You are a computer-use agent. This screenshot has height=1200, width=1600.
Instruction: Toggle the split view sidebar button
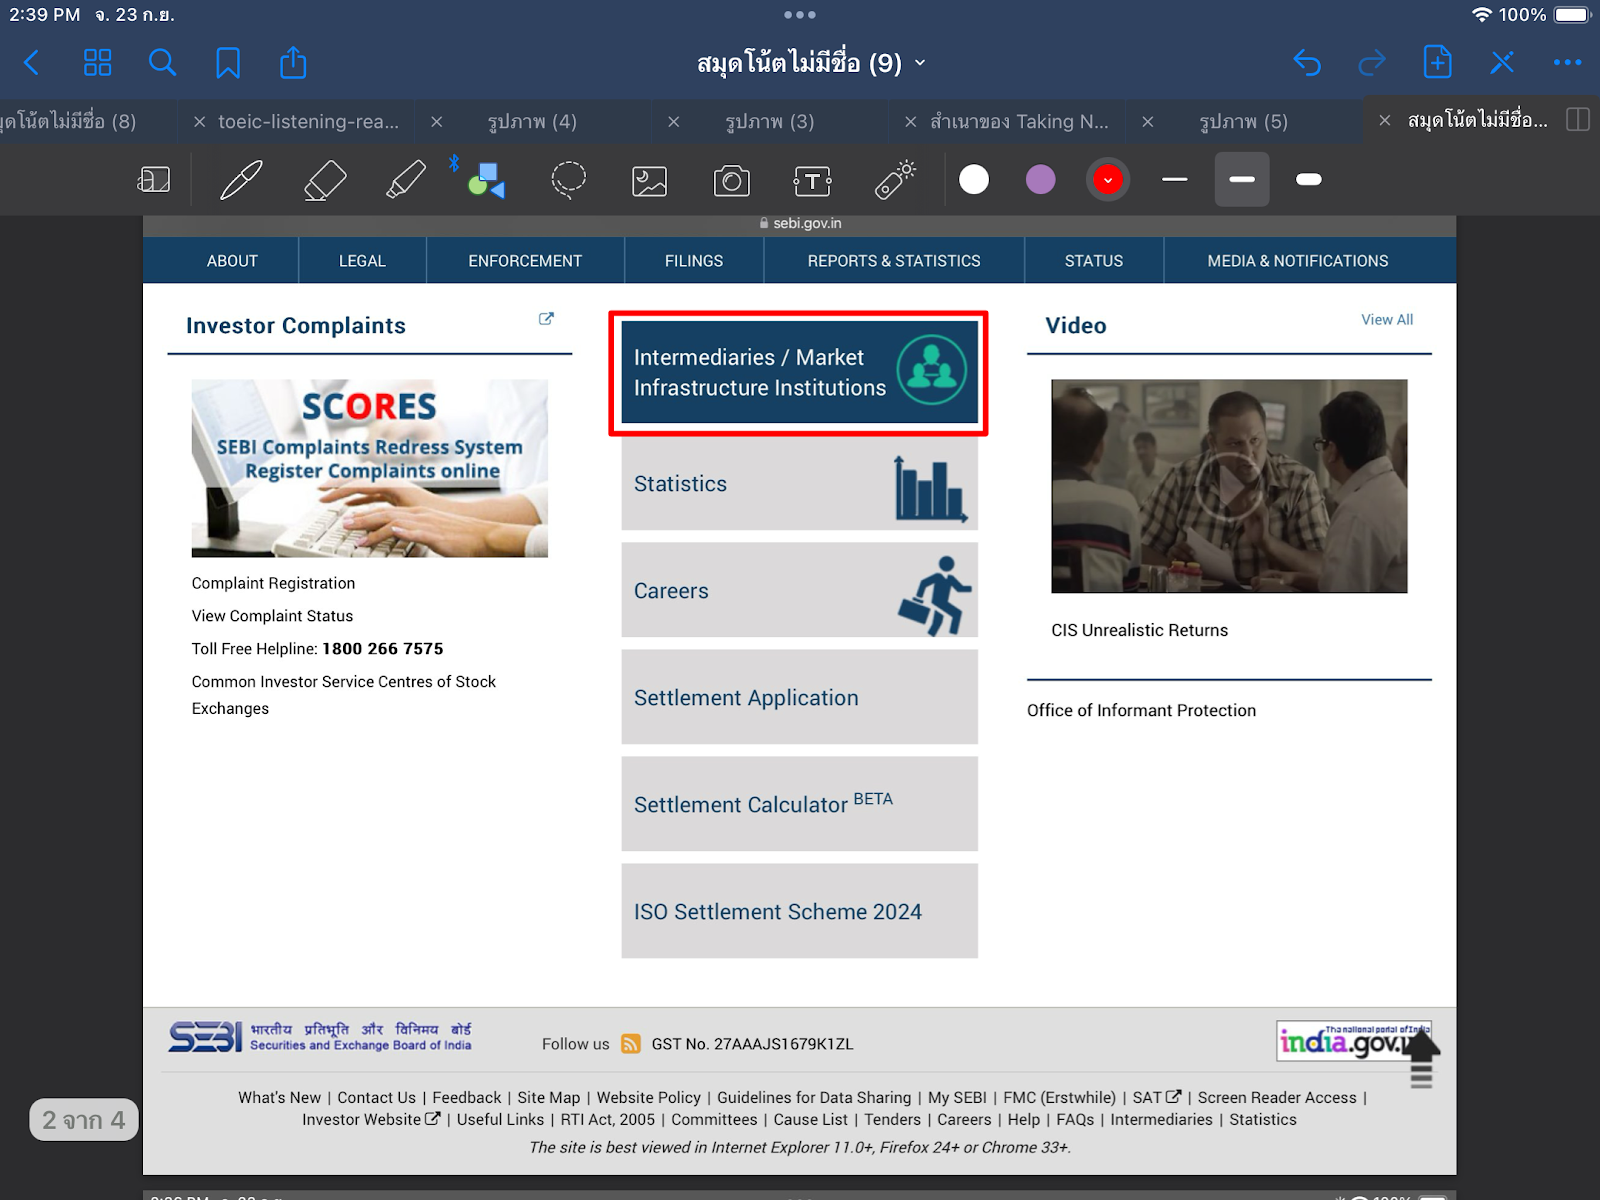pyautogui.click(x=1577, y=120)
